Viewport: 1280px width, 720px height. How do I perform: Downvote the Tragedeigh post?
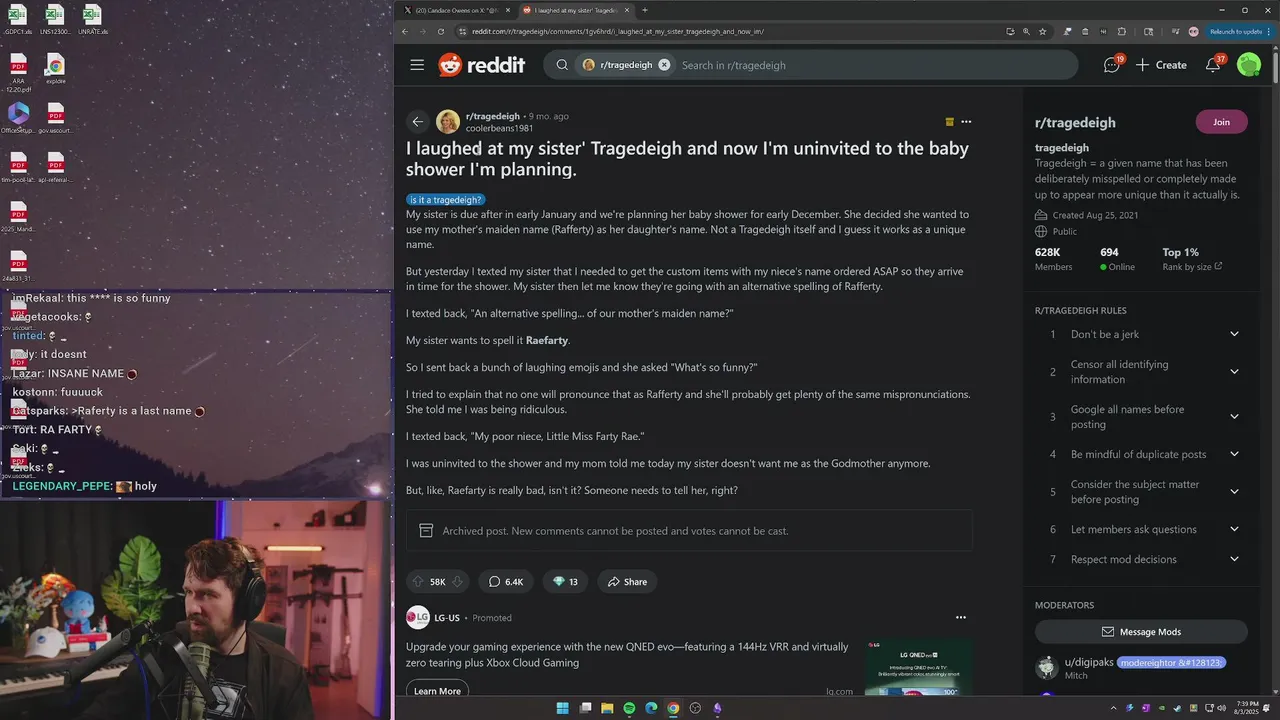pyautogui.click(x=457, y=582)
